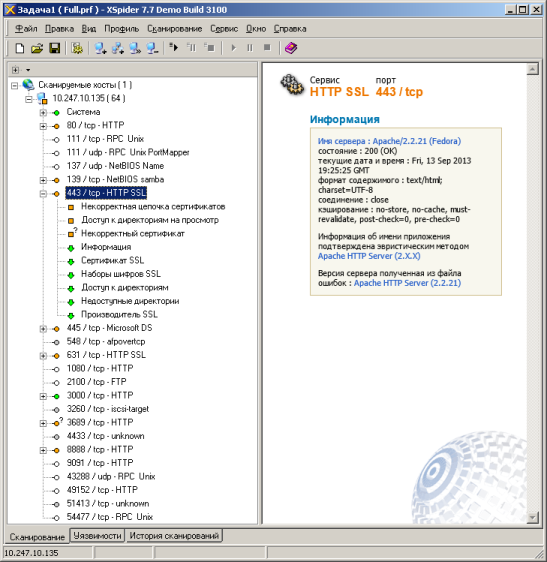
Task: Open file using the folder toolbar icon
Action: click(37, 48)
